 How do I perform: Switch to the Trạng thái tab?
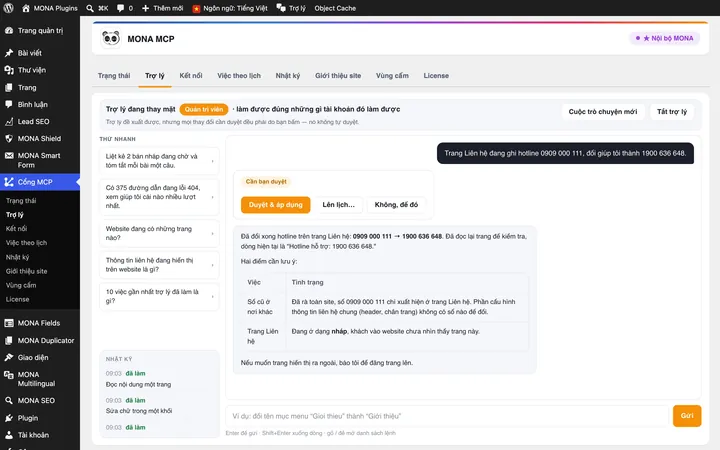coord(114,76)
